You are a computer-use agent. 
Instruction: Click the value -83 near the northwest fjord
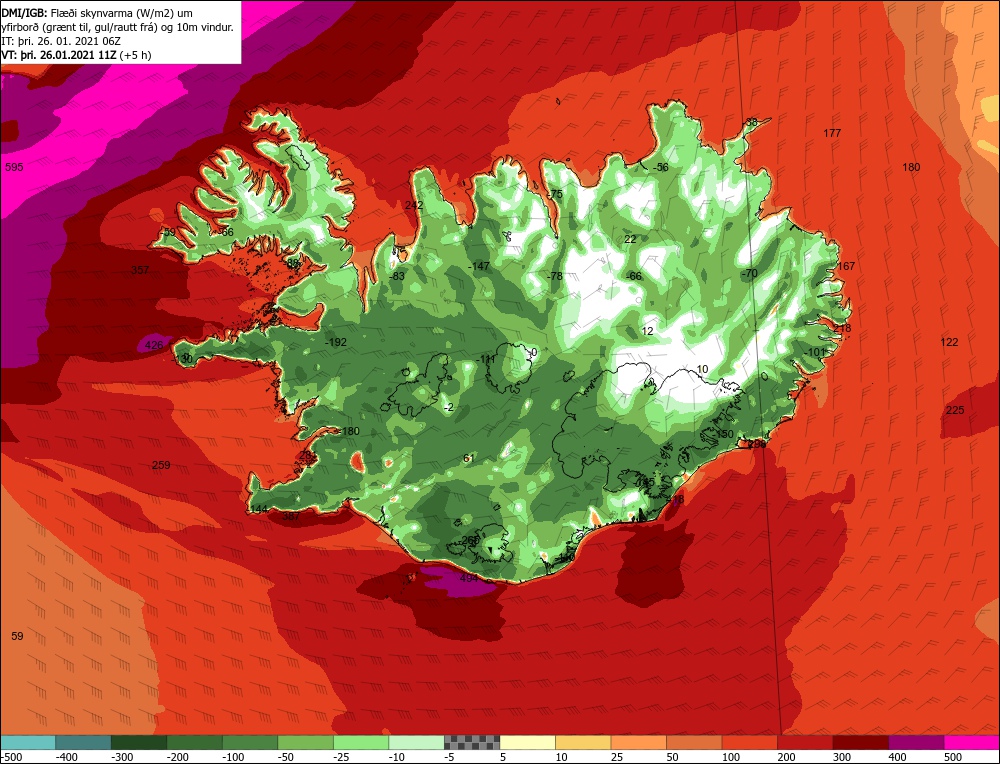[x=397, y=276]
